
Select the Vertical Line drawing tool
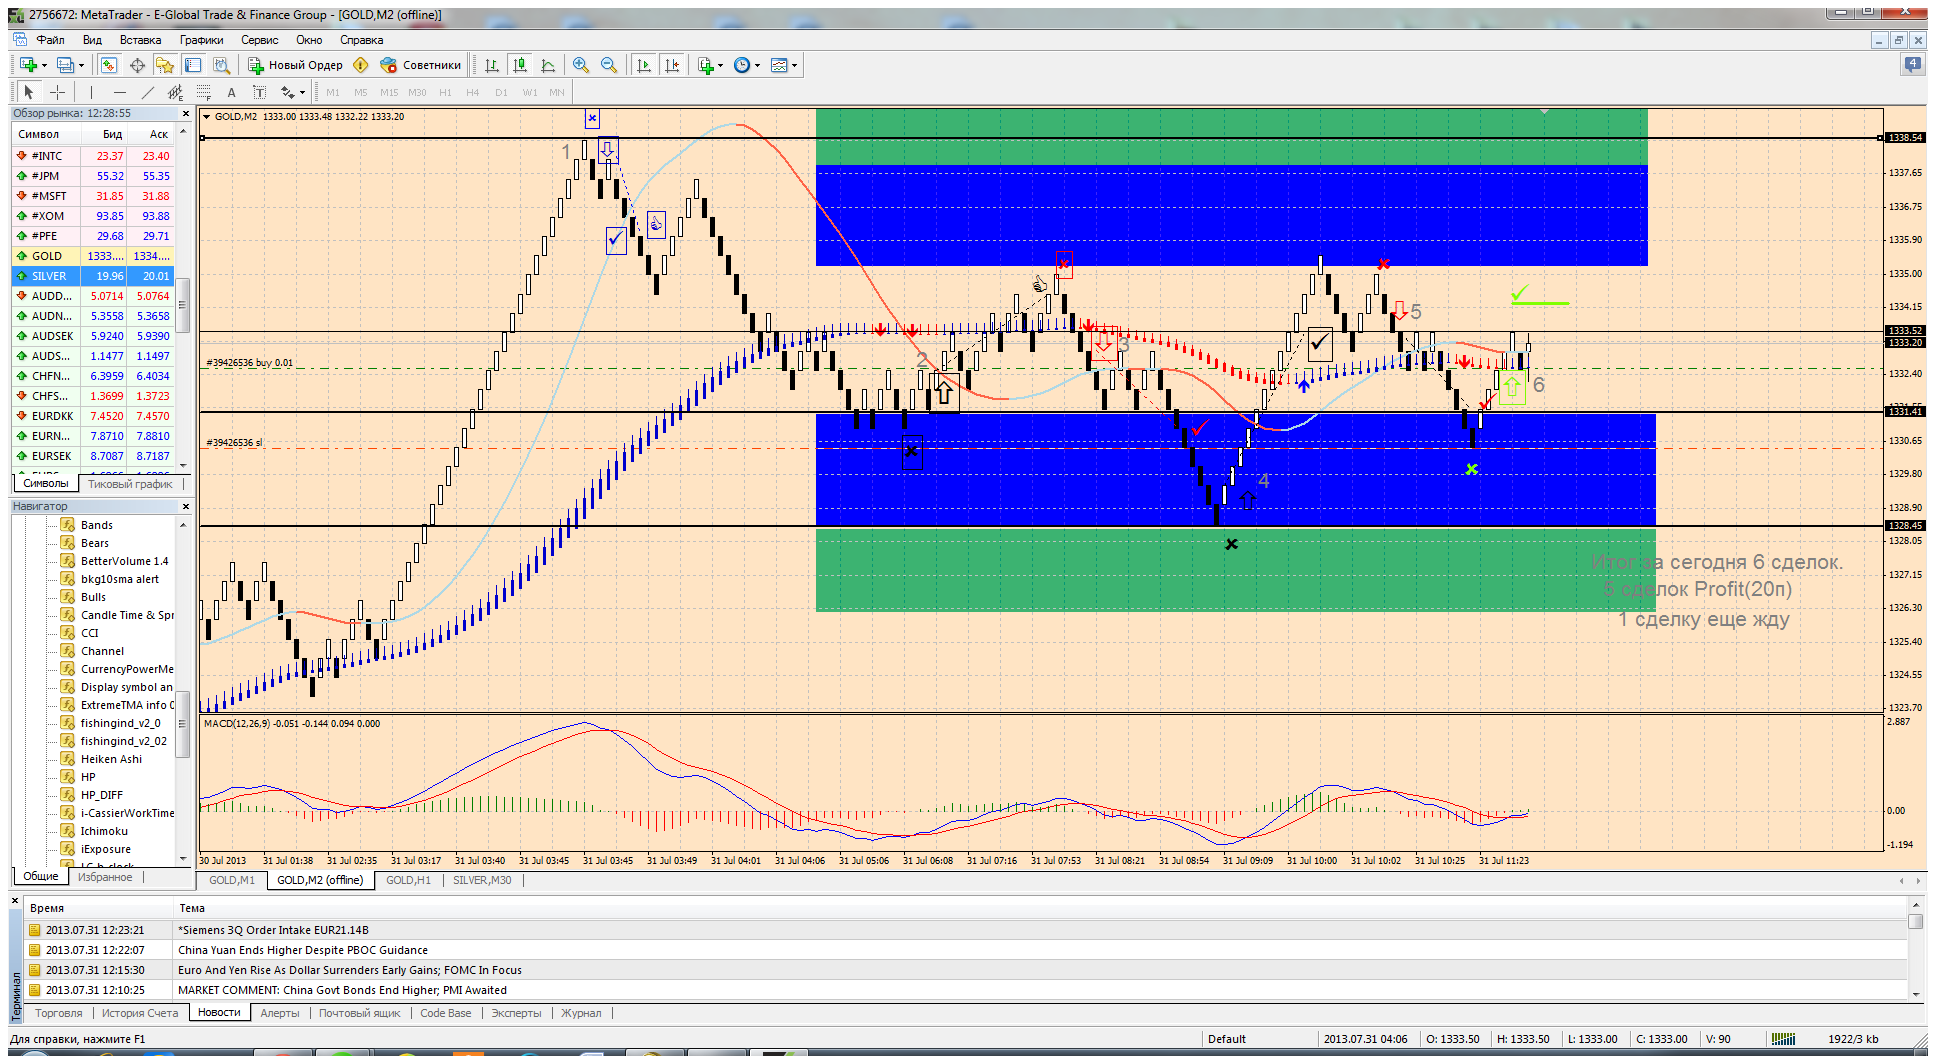[91, 92]
